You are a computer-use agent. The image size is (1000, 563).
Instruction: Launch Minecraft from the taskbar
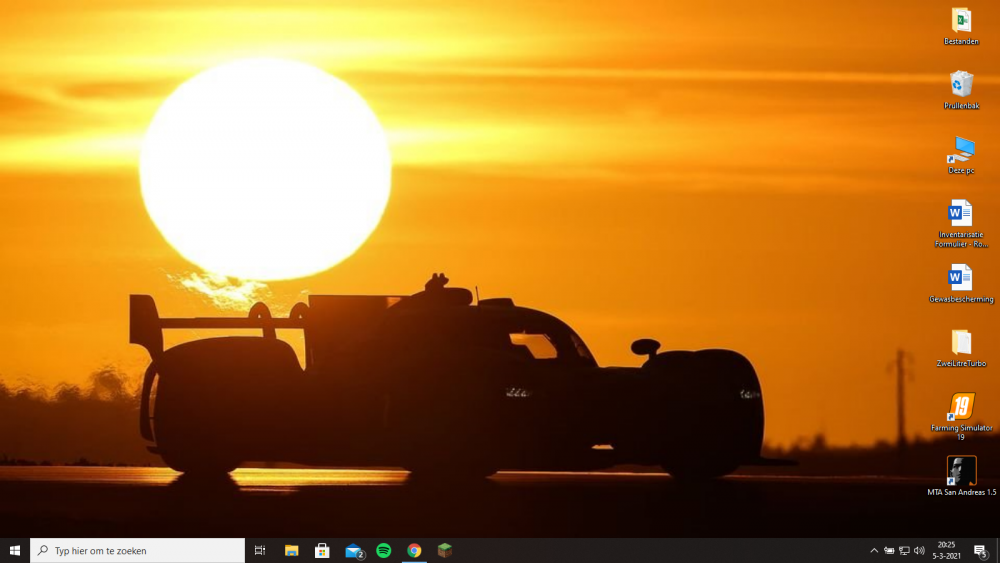[445, 551]
